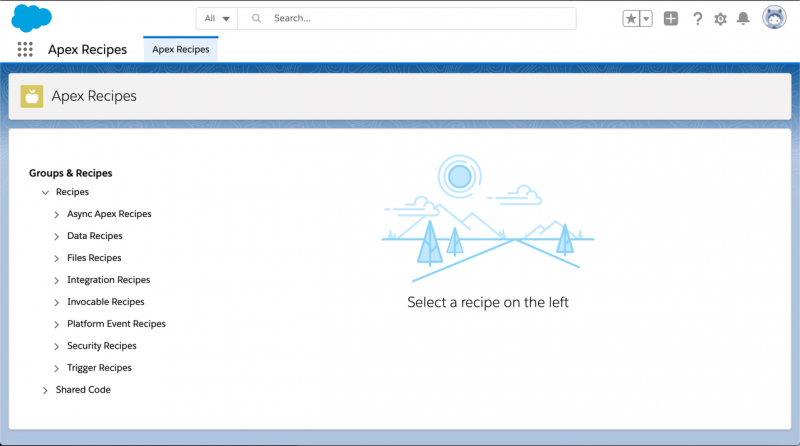
Task: Click the Favorites star icon
Action: [631, 19]
